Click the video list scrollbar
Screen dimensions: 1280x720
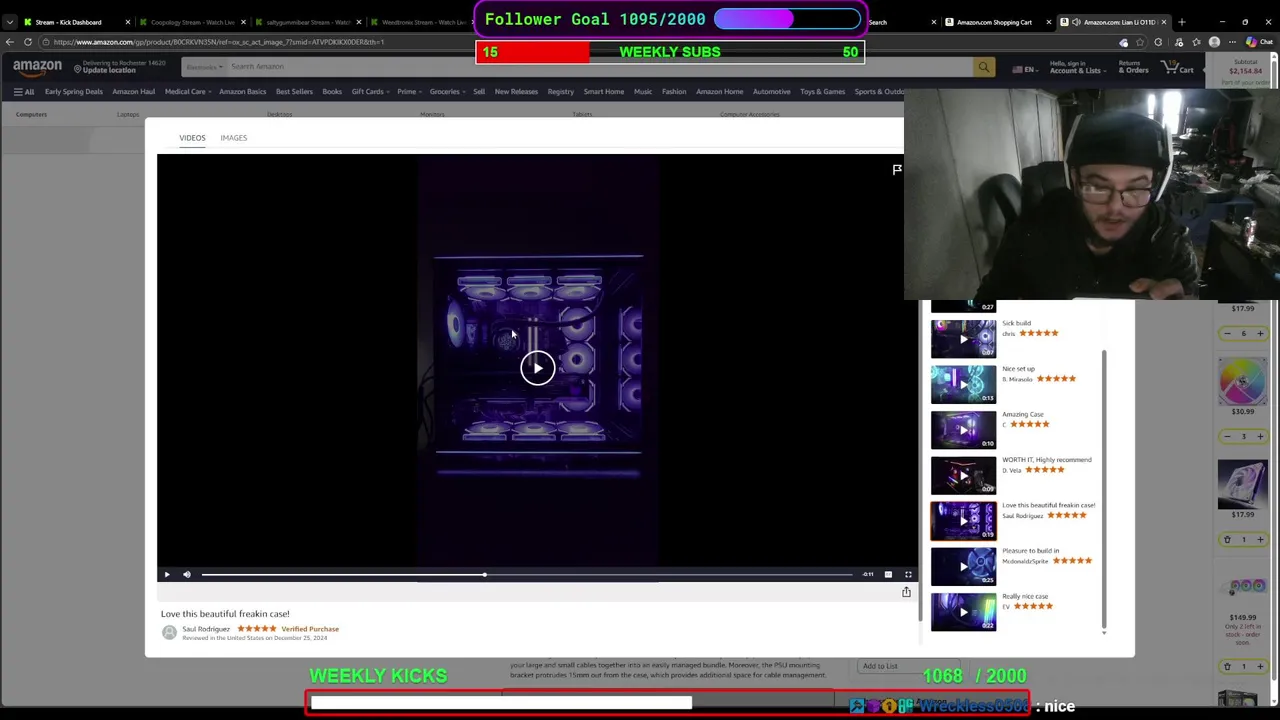[x=1104, y=490]
